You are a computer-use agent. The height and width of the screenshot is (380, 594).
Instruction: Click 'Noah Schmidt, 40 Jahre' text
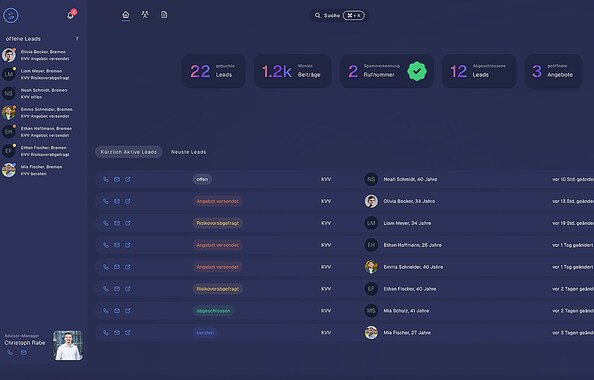tap(410, 179)
